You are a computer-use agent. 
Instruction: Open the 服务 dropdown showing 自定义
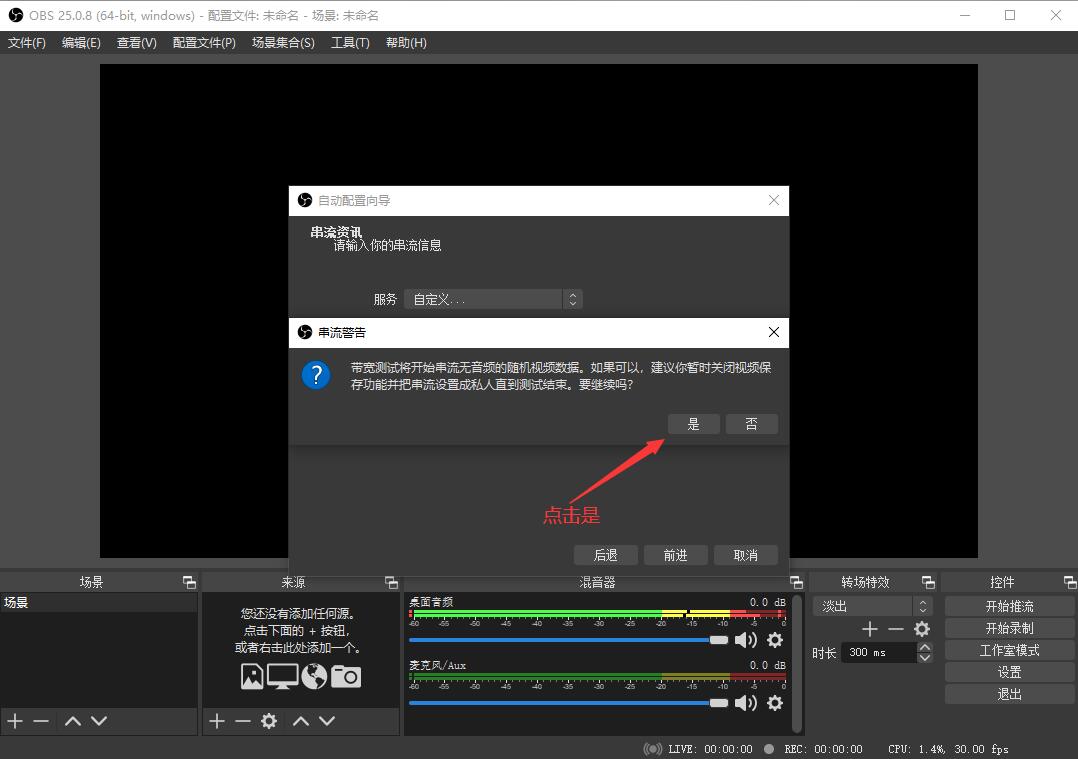click(493, 299)
